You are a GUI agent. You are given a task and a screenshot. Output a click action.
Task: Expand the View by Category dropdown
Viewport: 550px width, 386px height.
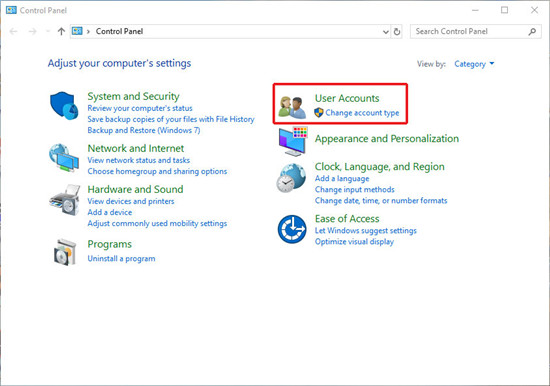[474, 64]
